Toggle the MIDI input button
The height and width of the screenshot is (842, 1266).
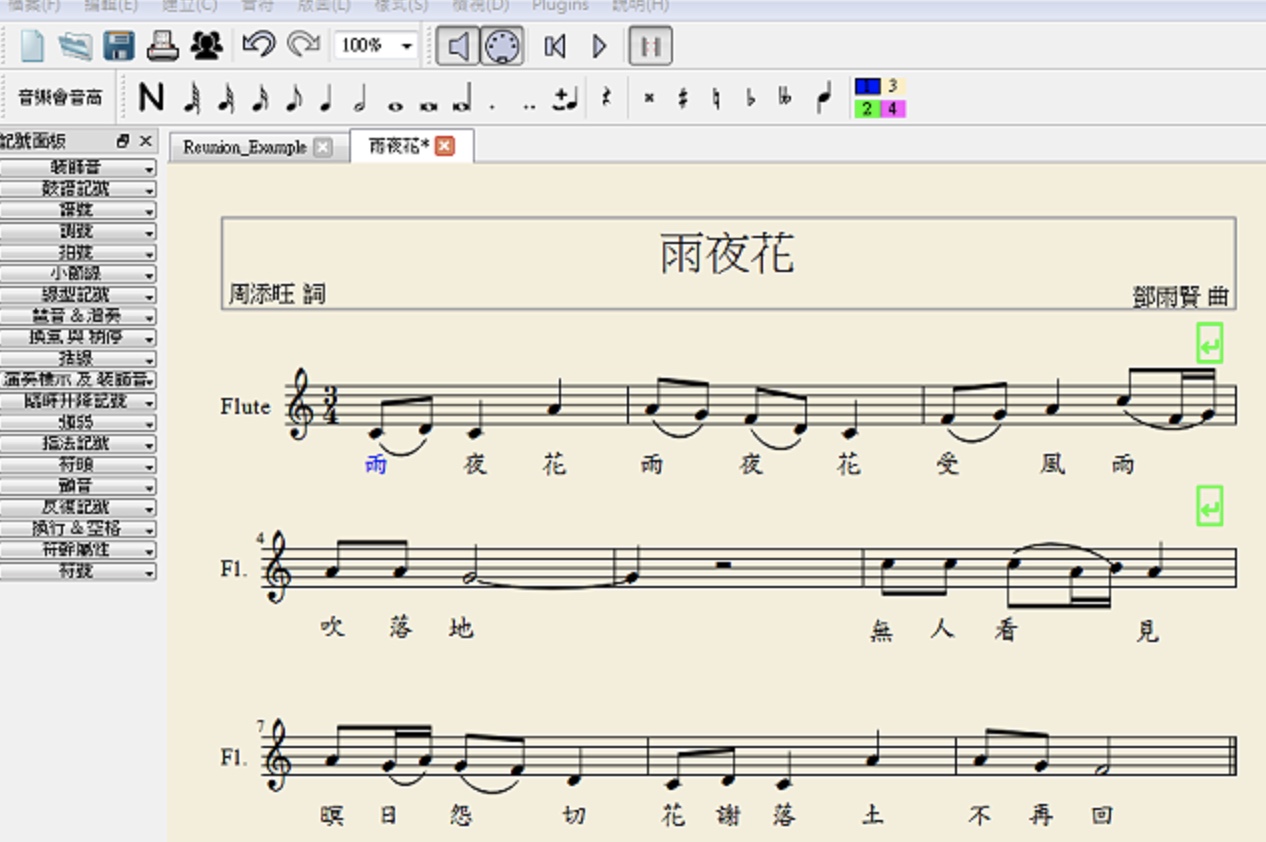click(x=502, y=46)
